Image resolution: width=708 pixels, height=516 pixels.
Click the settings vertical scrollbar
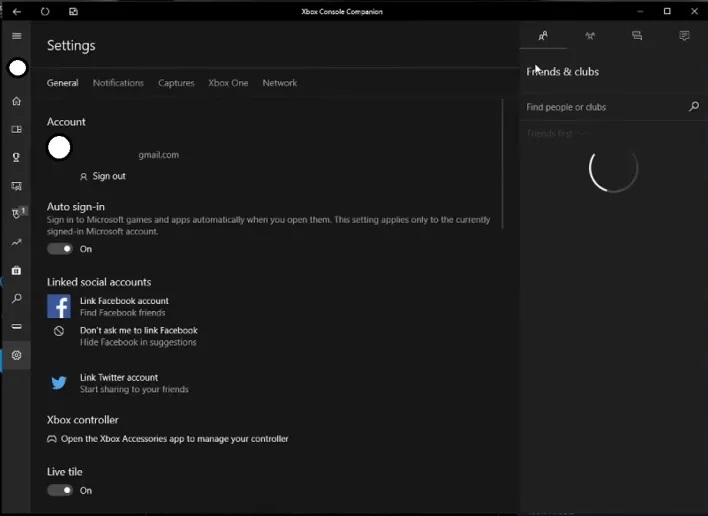coord(503,164)
